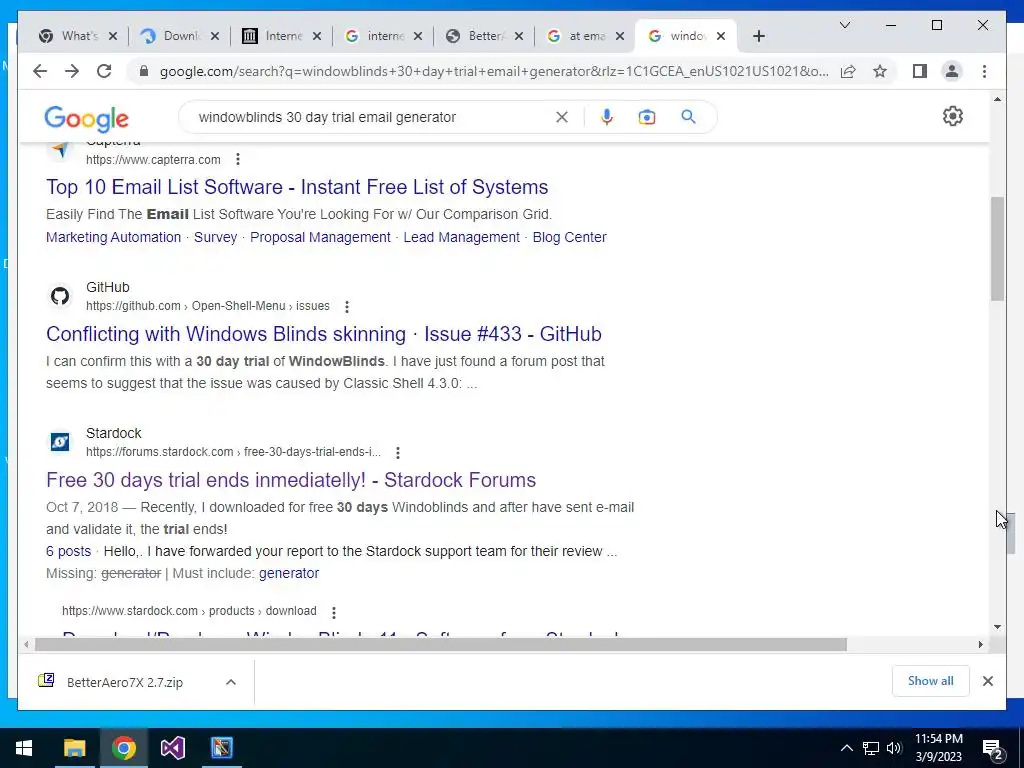This screenshot has width=1024, height=768.
Task: Close the download shelf bar
Action: click(x=987, y=681)
